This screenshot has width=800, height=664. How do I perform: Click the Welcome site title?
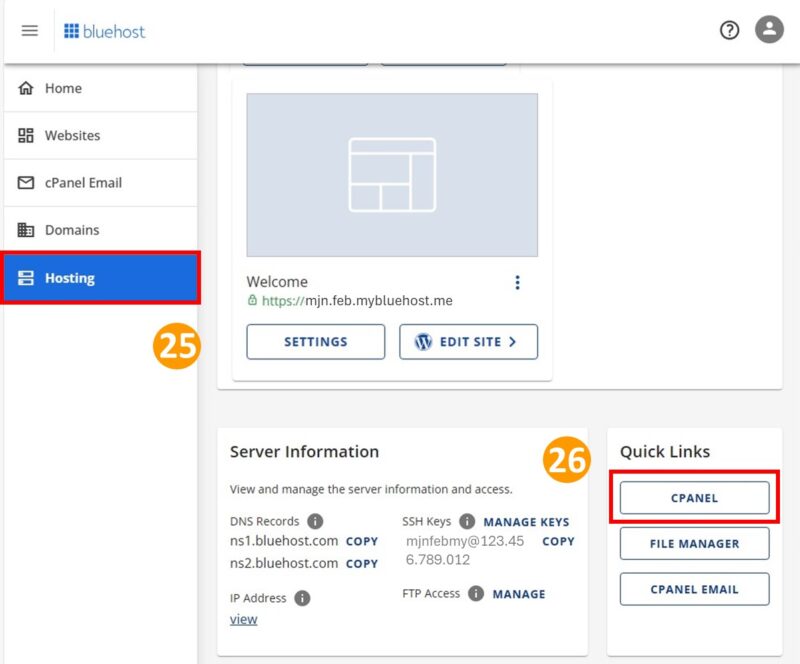[x=277, y=282]
